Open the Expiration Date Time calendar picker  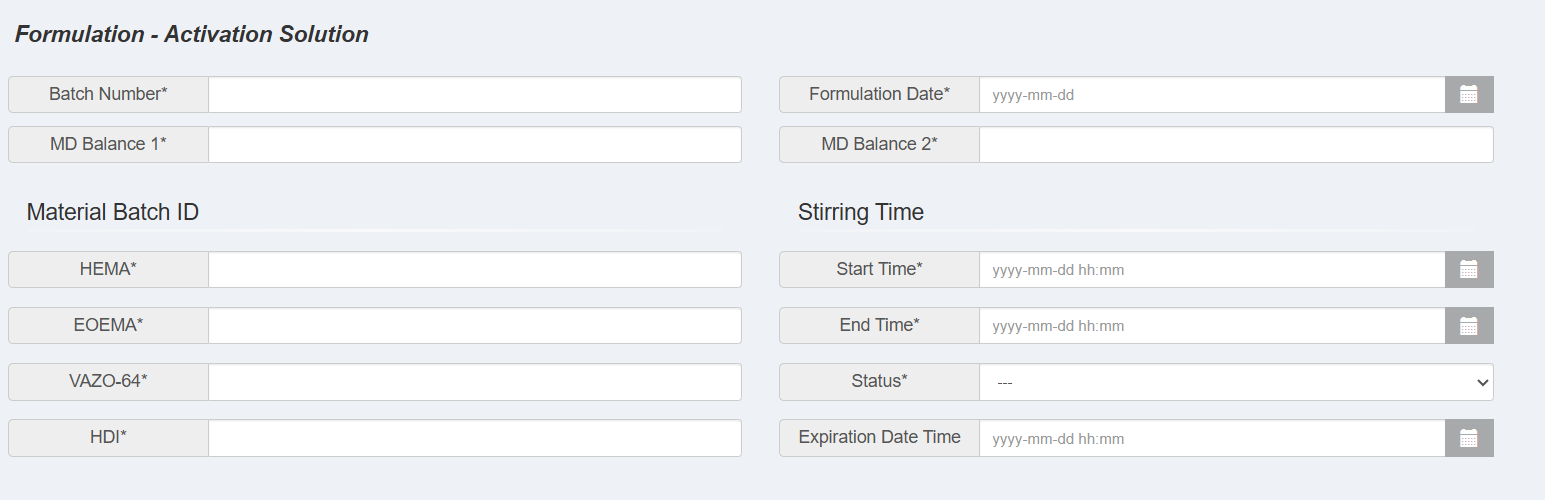[1468, 438]
